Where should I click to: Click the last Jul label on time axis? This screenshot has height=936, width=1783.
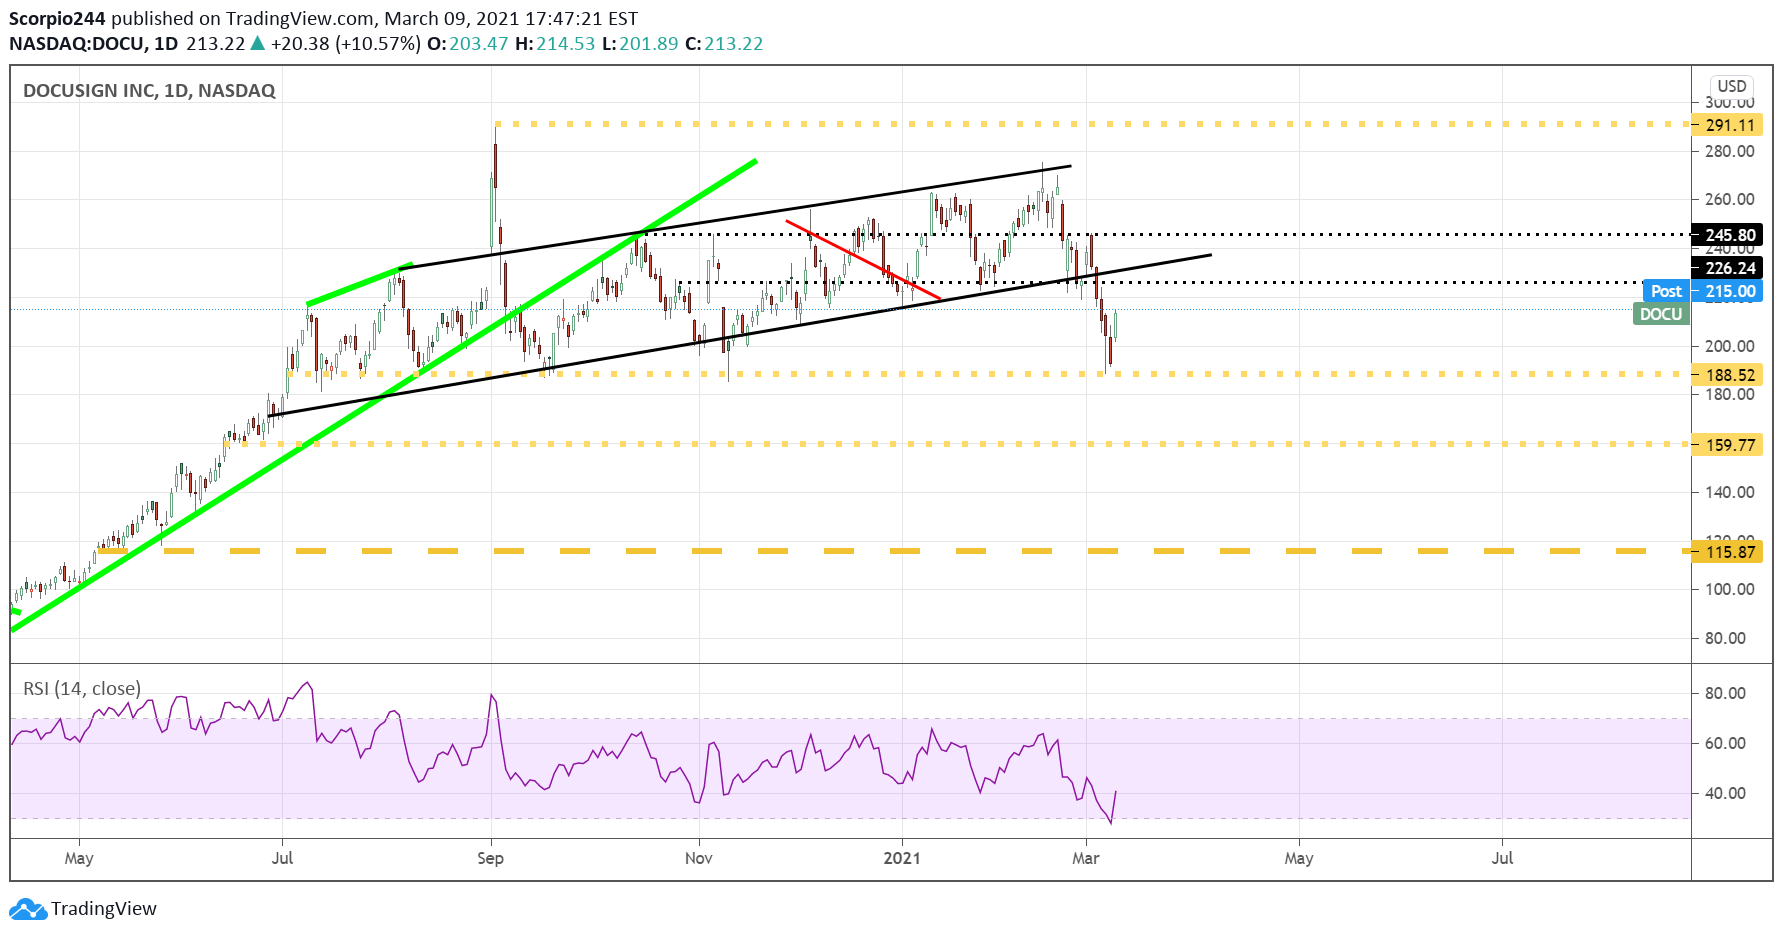click(x=1502, y=858)
